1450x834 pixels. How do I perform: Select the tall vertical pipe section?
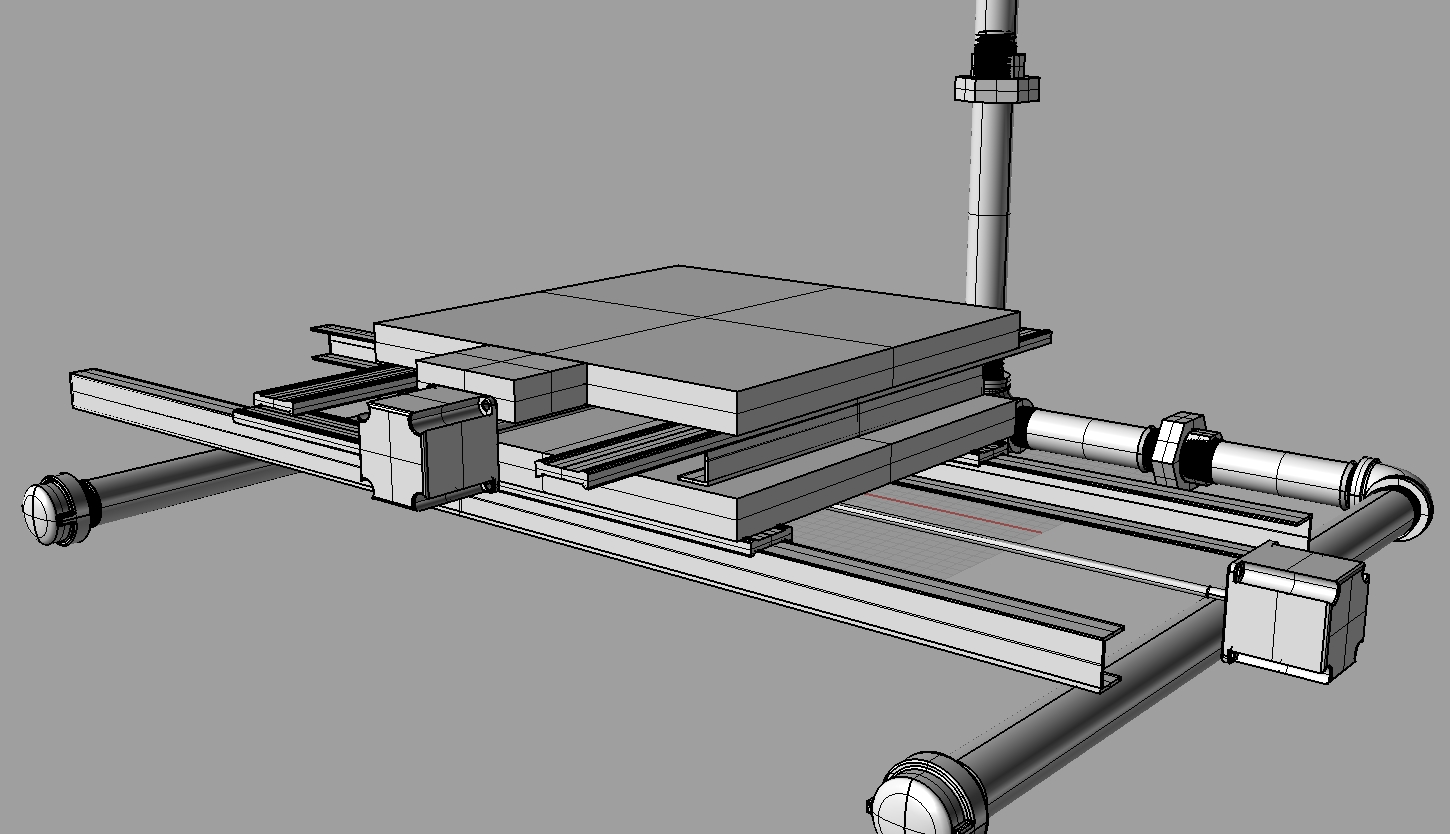988,206
